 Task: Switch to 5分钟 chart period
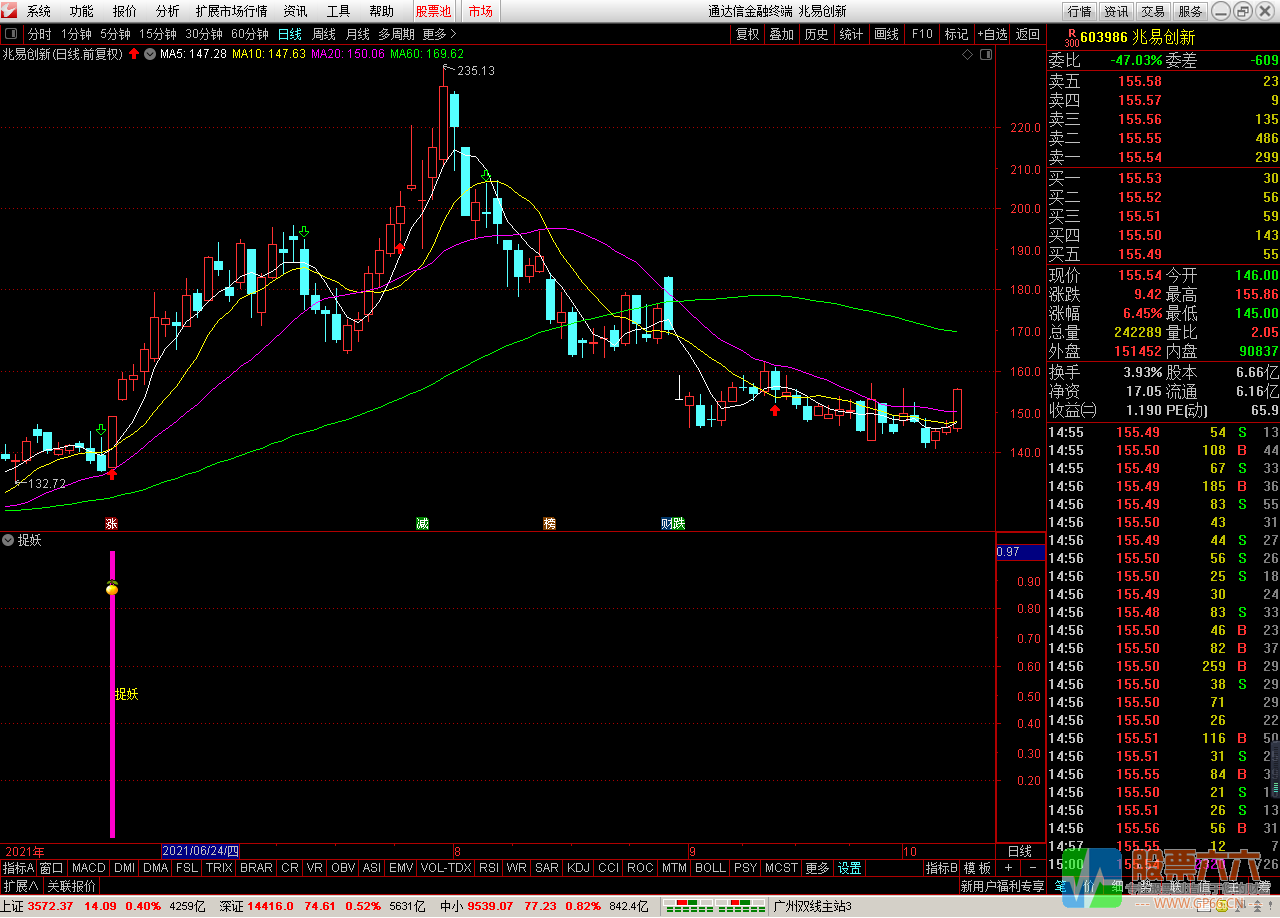pyautogui.click(x=116, y=34)
